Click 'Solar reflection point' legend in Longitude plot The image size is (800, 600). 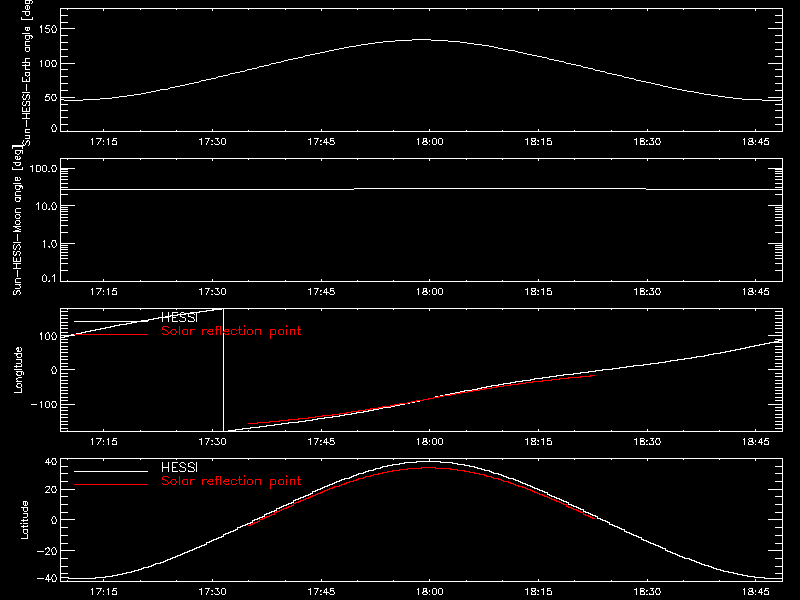(231, 331)
